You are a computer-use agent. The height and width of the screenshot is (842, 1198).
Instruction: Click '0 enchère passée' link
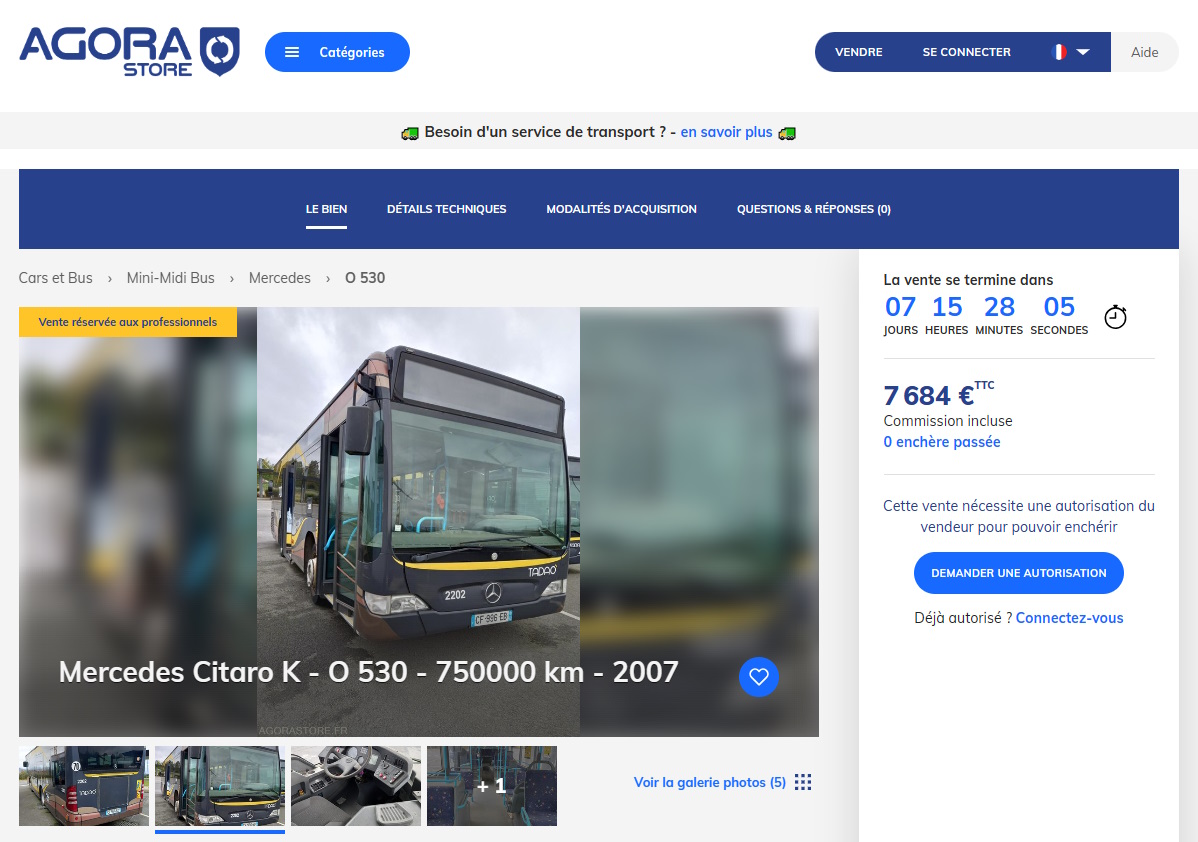click(942, 442)
